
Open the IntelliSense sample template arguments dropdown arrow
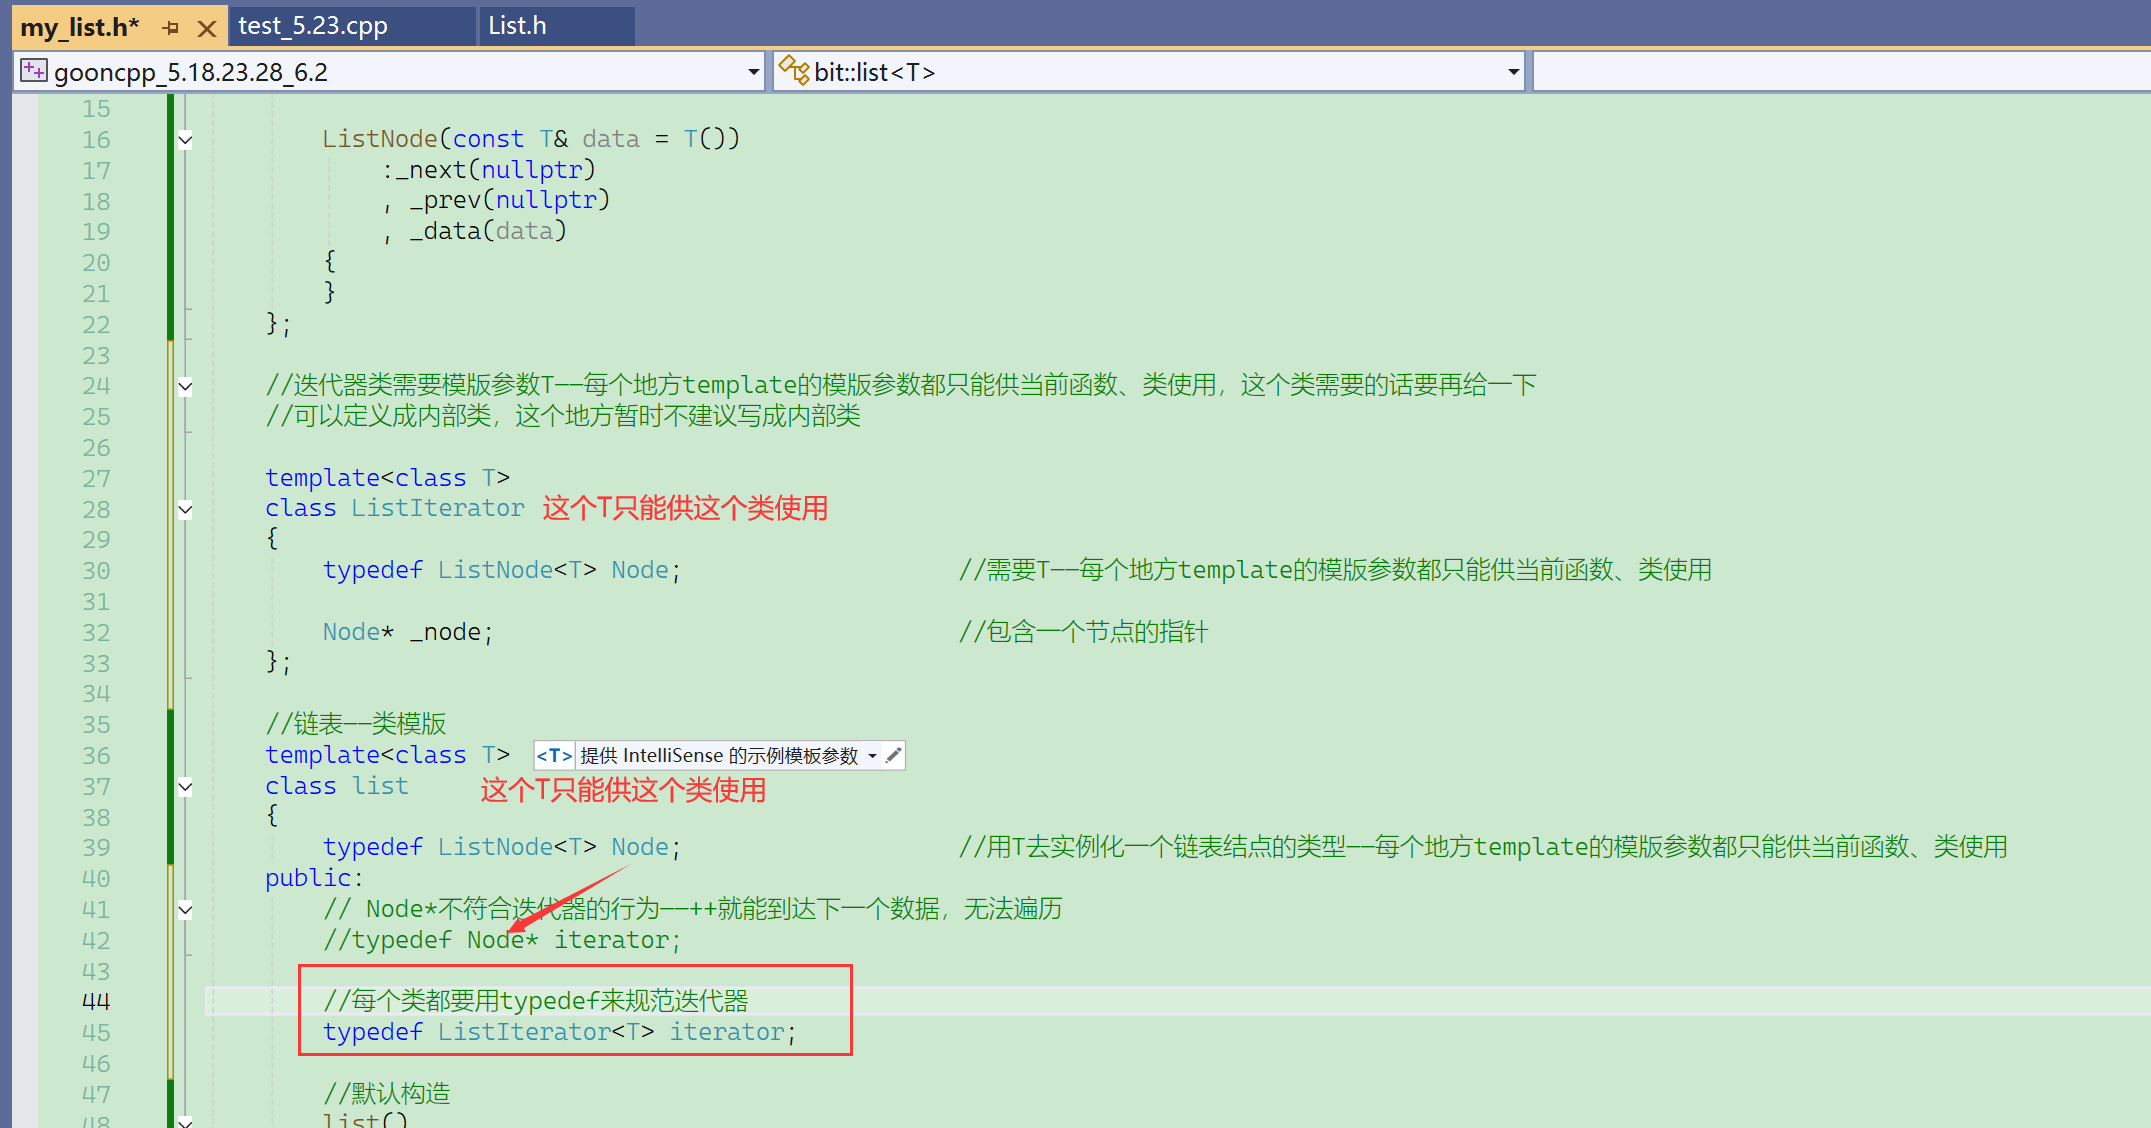pos(873,756)
